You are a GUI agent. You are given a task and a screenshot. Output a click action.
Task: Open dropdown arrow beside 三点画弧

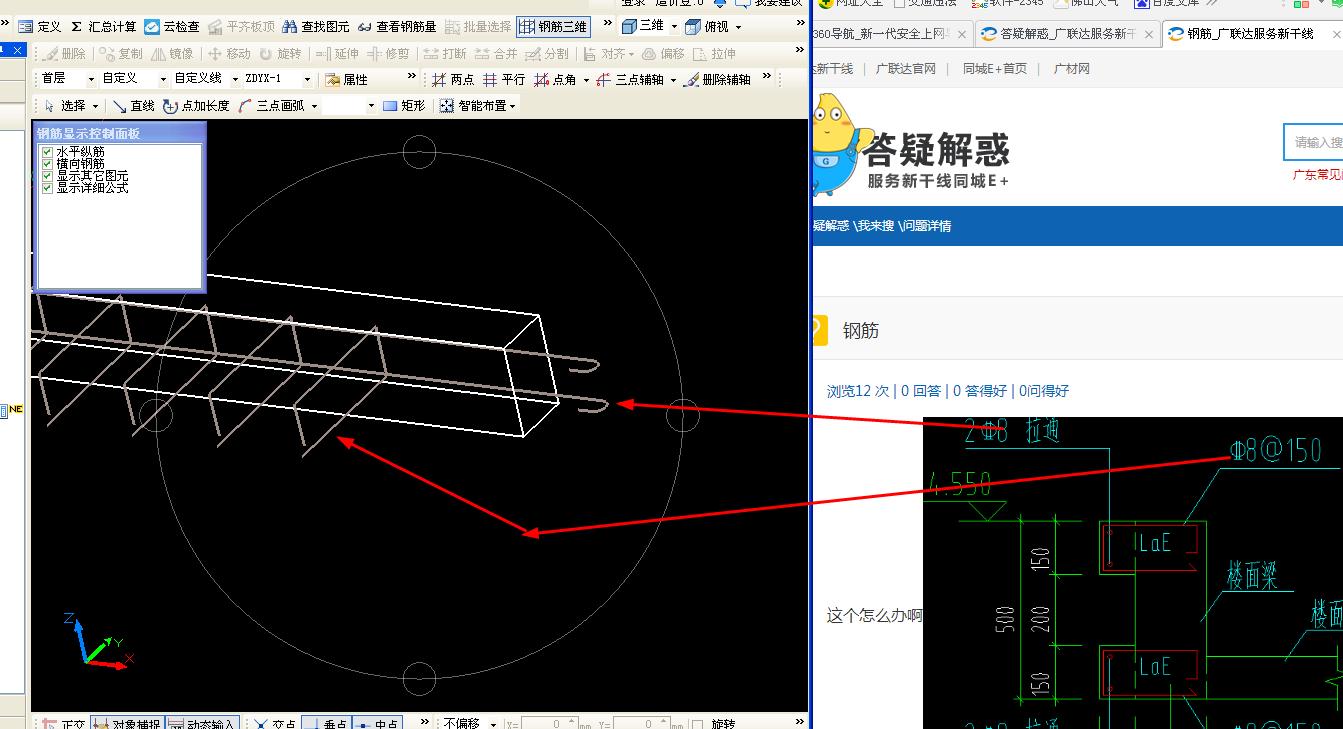[x=314, y=106]
